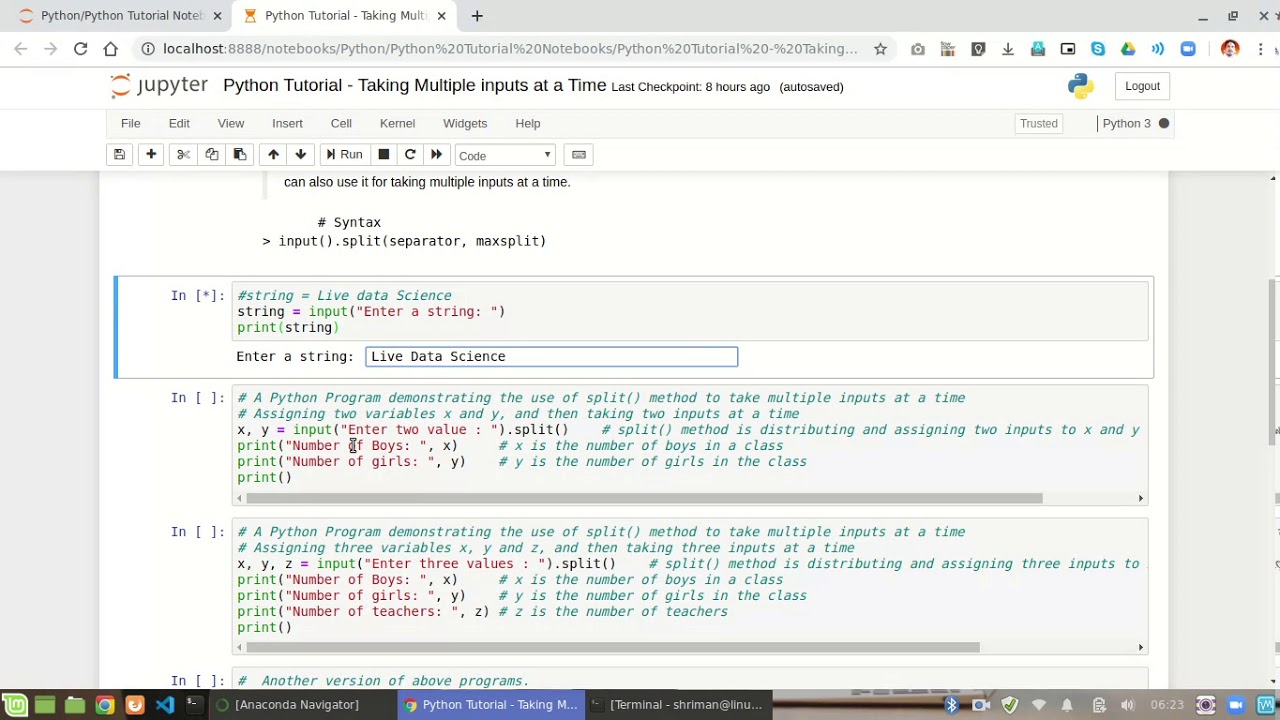Open the Edit menu
This screenshot has height=720, width=1280.
click(179, 123)
